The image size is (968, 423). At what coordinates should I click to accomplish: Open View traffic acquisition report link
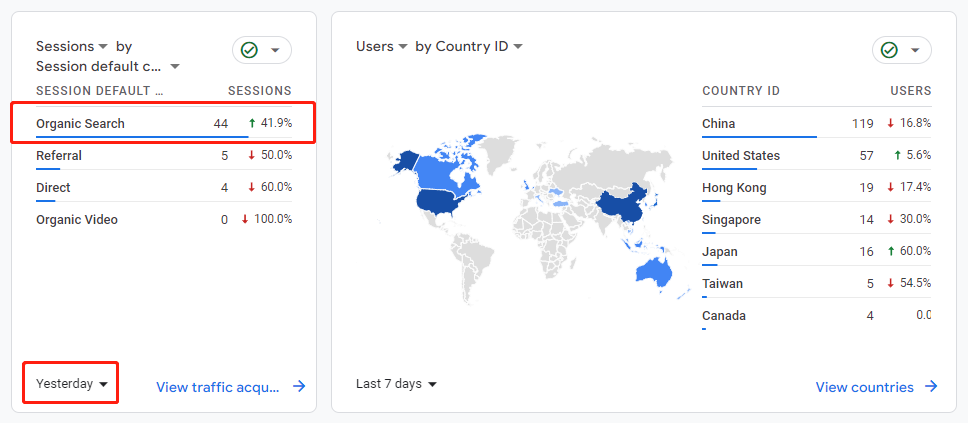pyautogui.click(x=218, y=387)
